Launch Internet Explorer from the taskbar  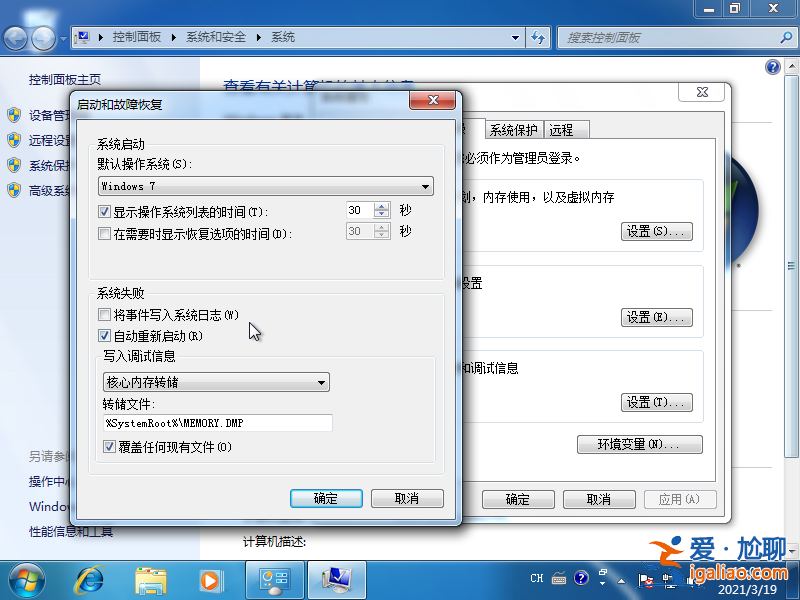(x=89, y=580)
